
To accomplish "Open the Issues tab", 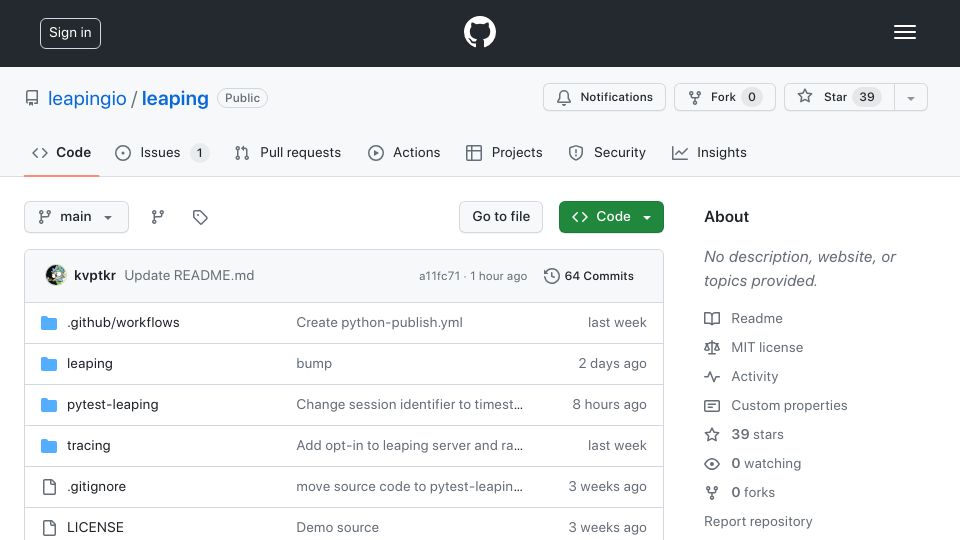I will 162,152.
